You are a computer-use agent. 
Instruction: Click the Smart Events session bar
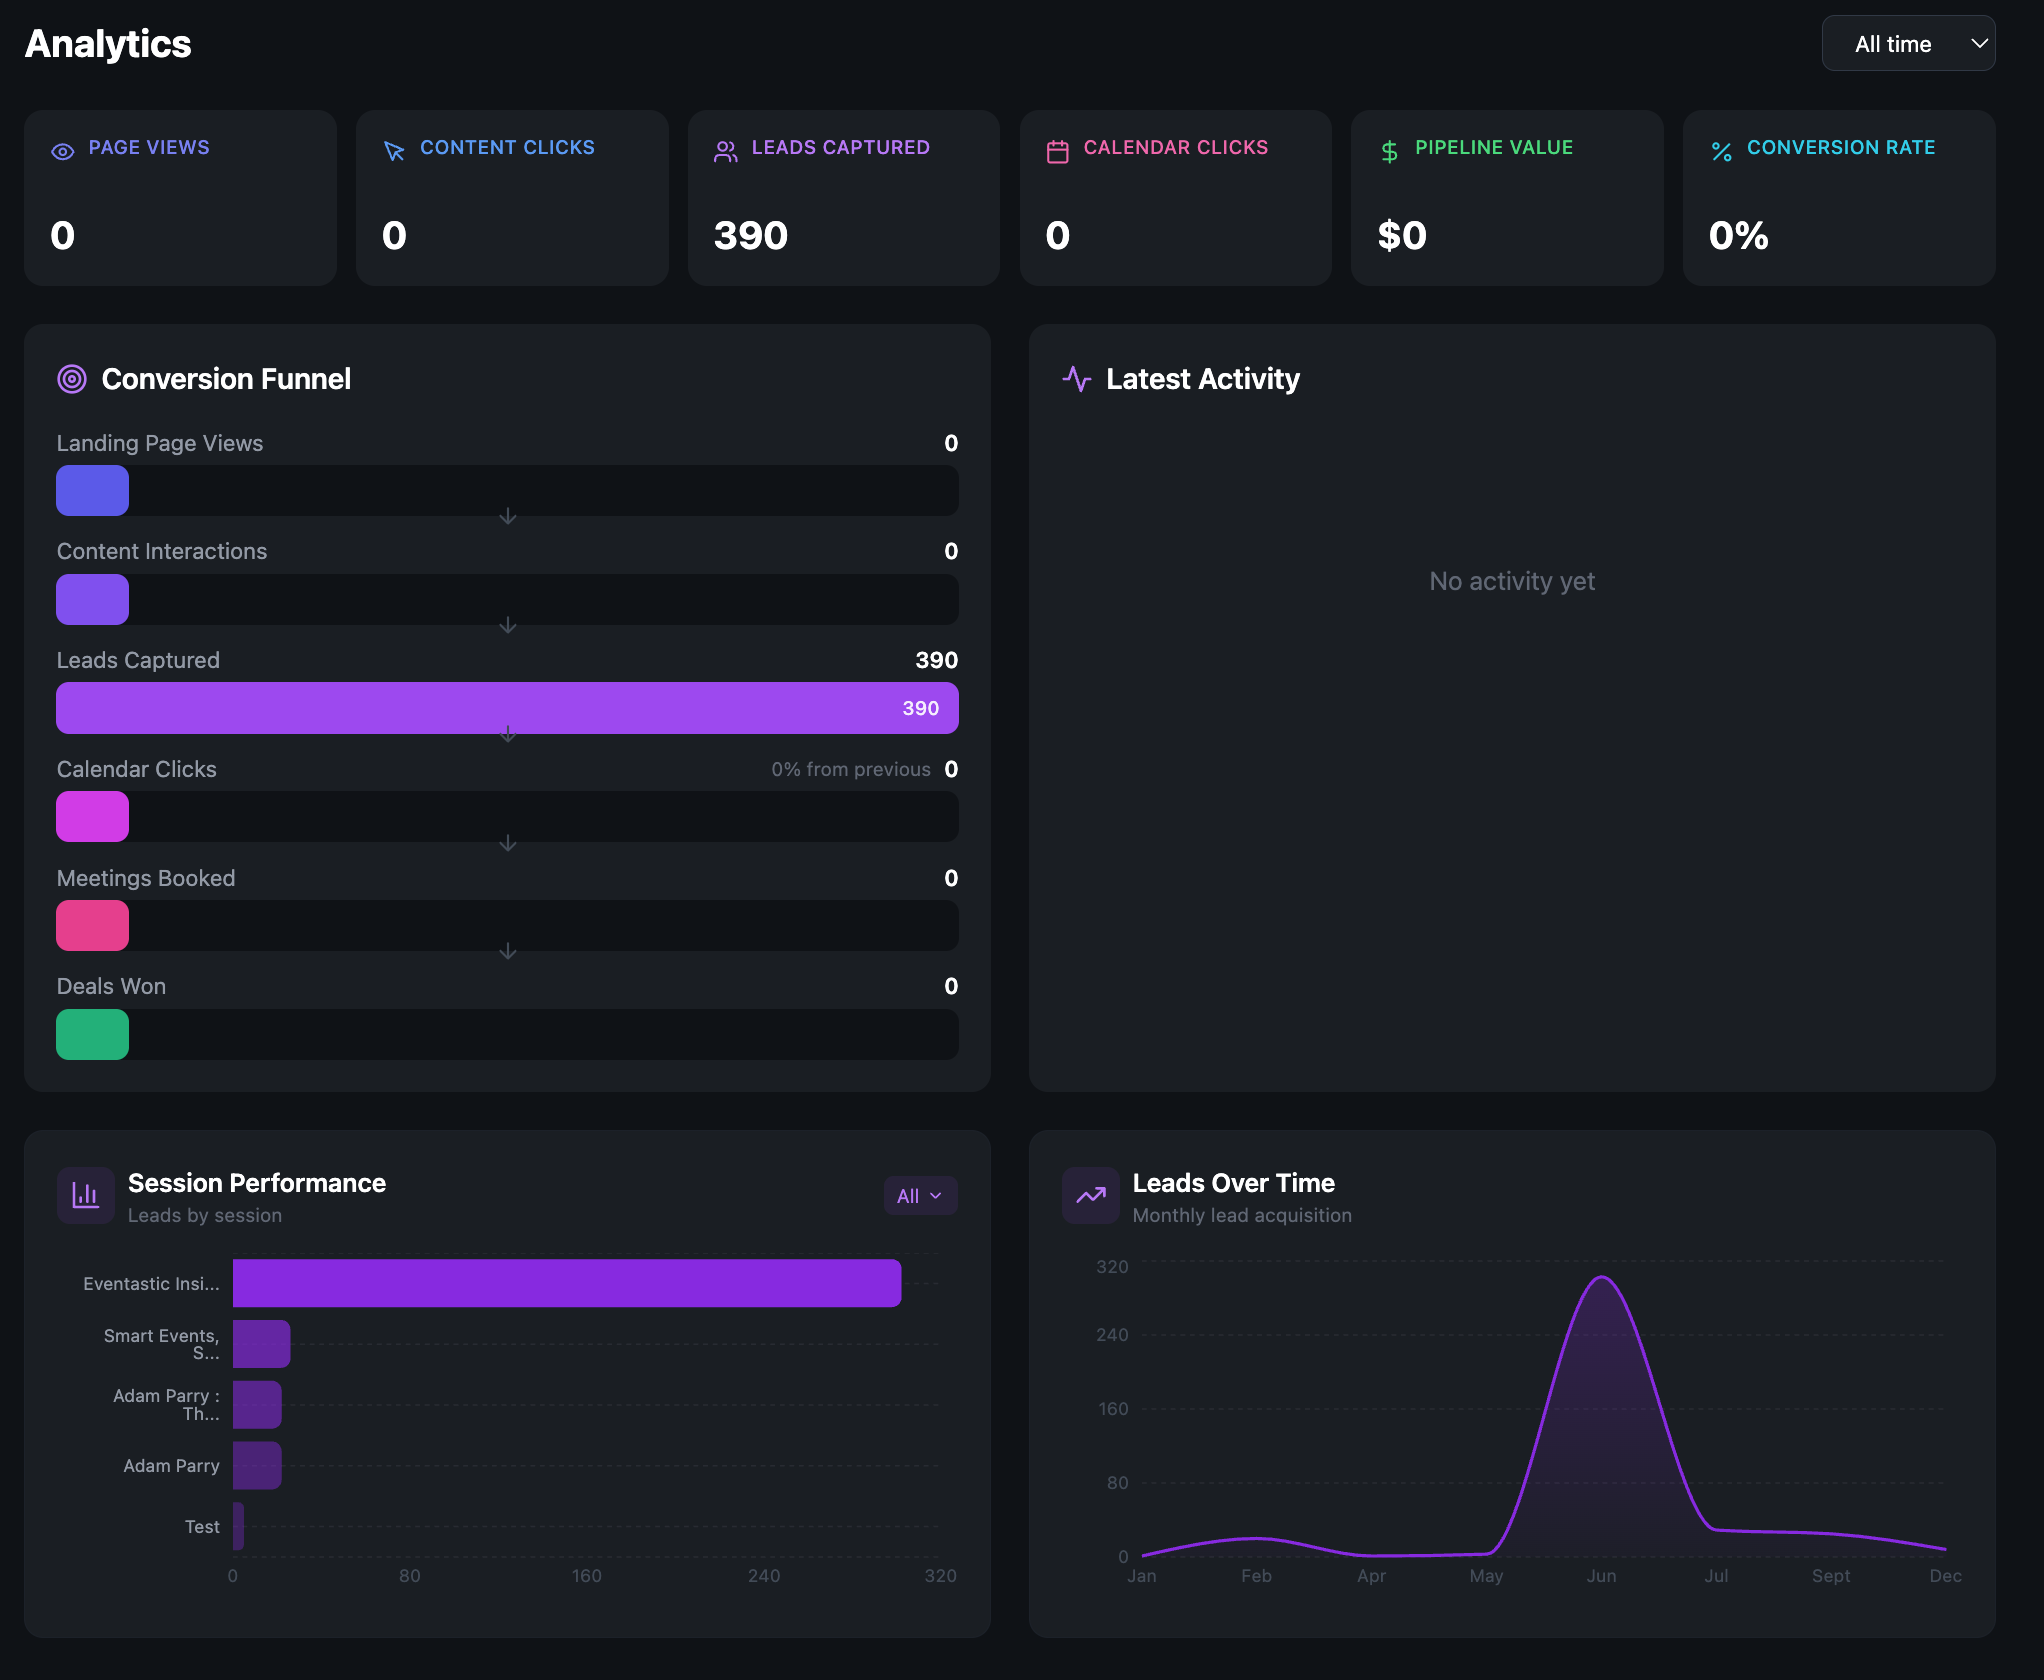click(261, 1344)
